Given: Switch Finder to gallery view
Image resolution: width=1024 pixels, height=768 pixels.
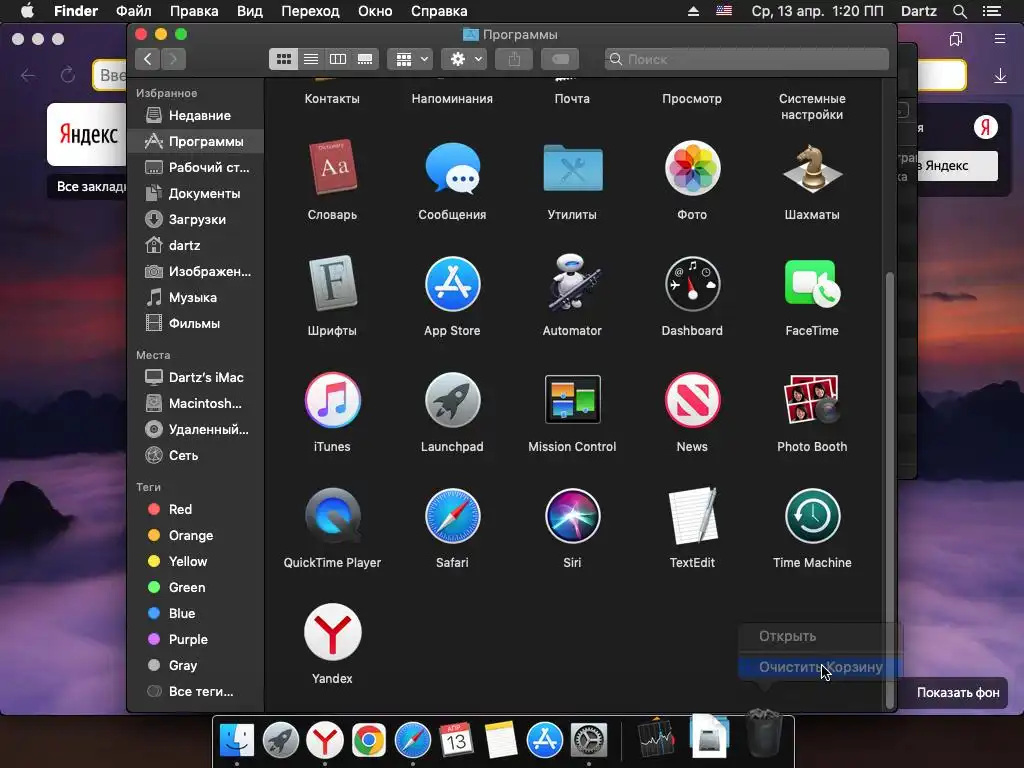Looking at the screenshot, I should [x=365, y=59].
